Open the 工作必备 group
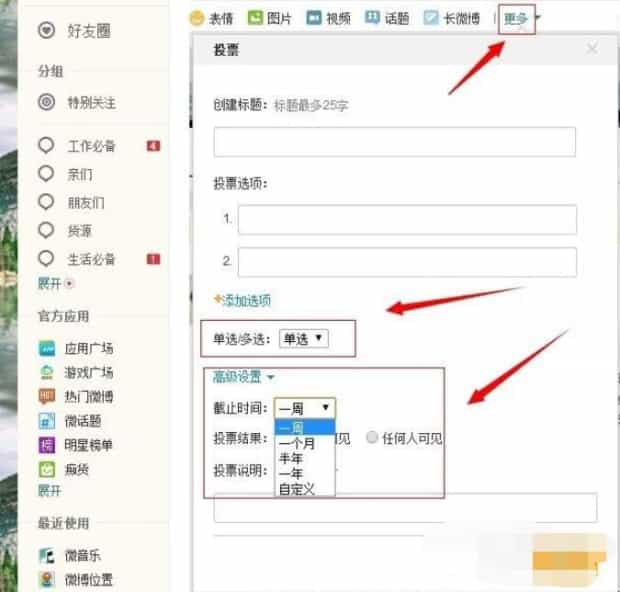The width and height of the screenshot is (620, 592). pos(90,146)
